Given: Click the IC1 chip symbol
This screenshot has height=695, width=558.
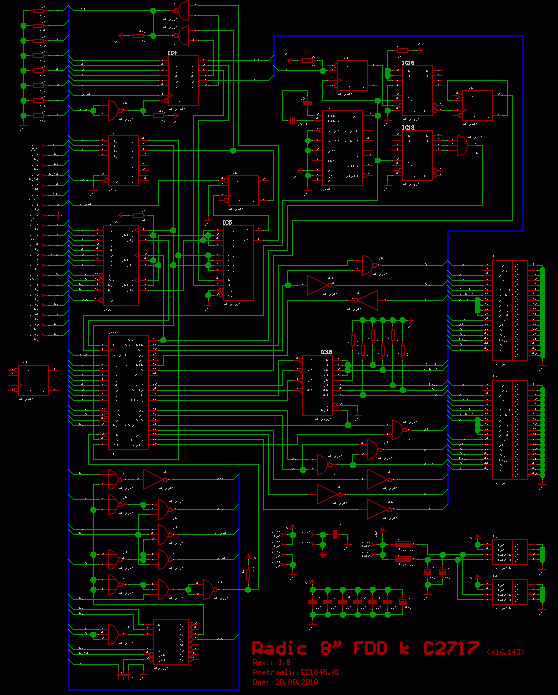Looking at the screenshot, I should tap(183, 81).
